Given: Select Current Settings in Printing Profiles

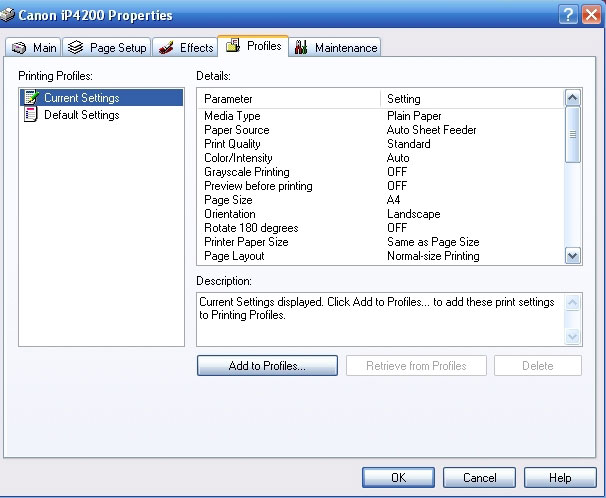Looking at the screenshot, I should point(102,97).
